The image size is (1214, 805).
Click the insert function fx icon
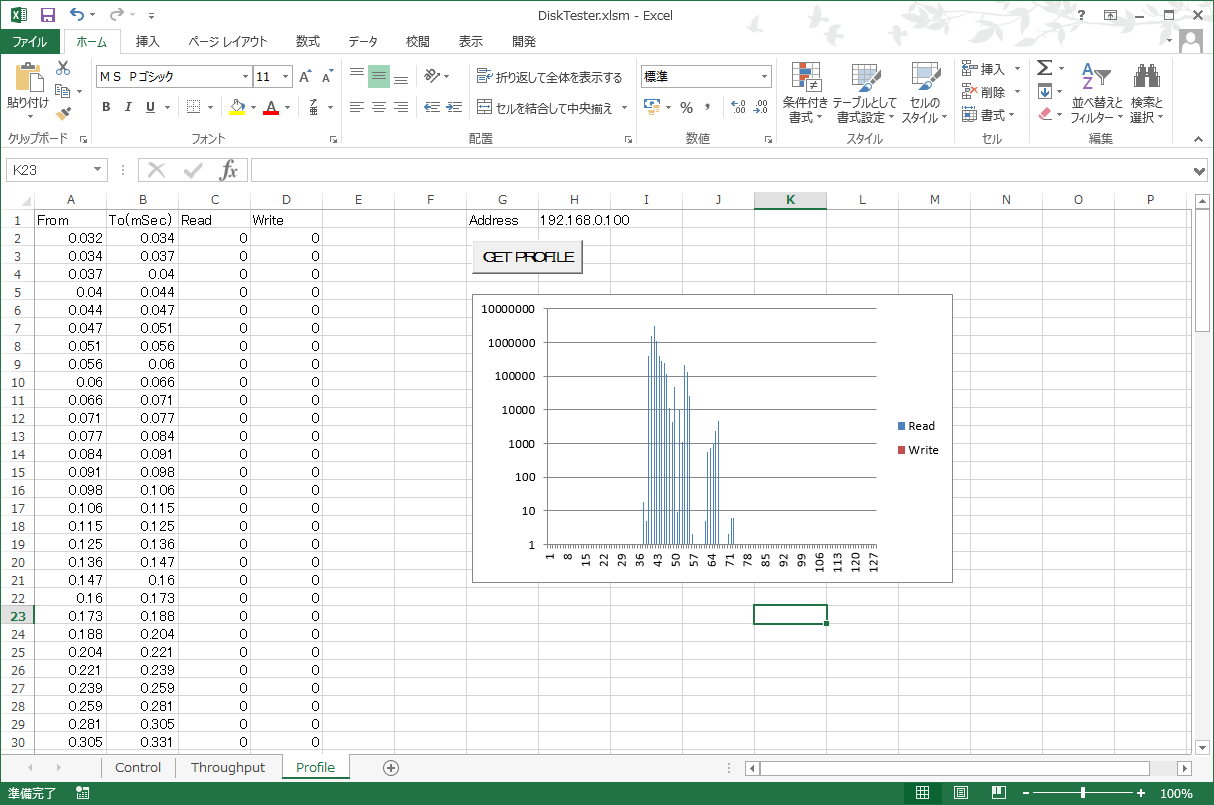point(229,170)
